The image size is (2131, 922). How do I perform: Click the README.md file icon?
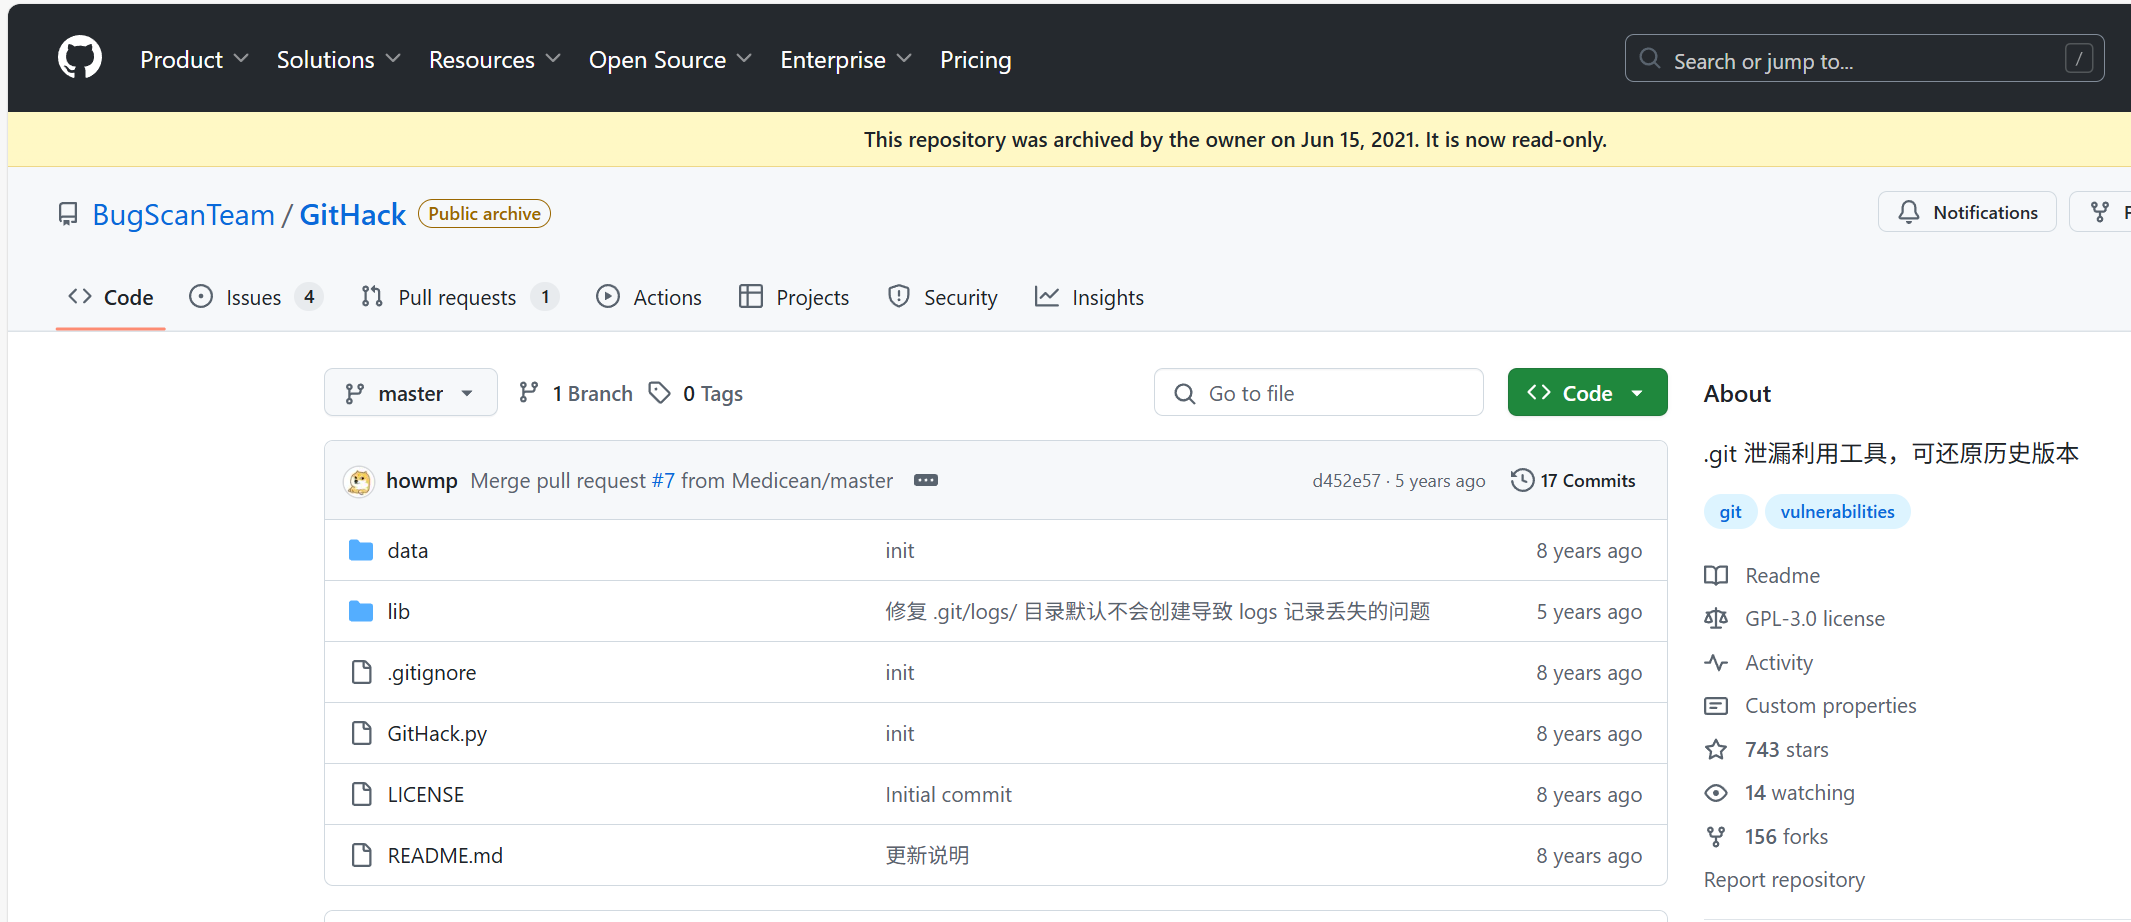tap(361, 856)
